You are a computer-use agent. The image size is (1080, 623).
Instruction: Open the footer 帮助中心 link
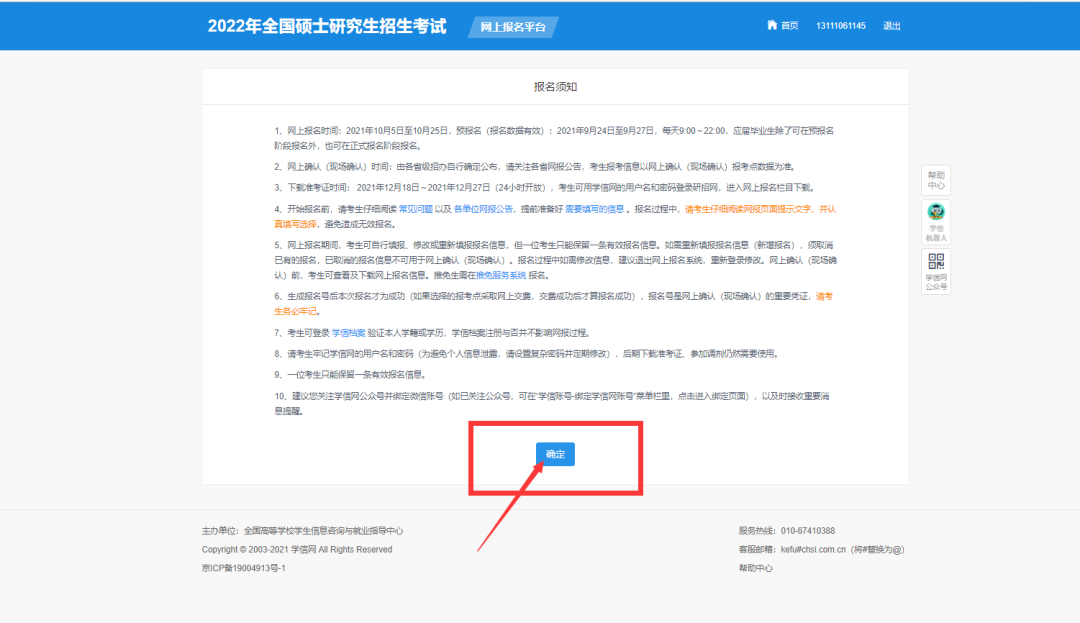756,568
